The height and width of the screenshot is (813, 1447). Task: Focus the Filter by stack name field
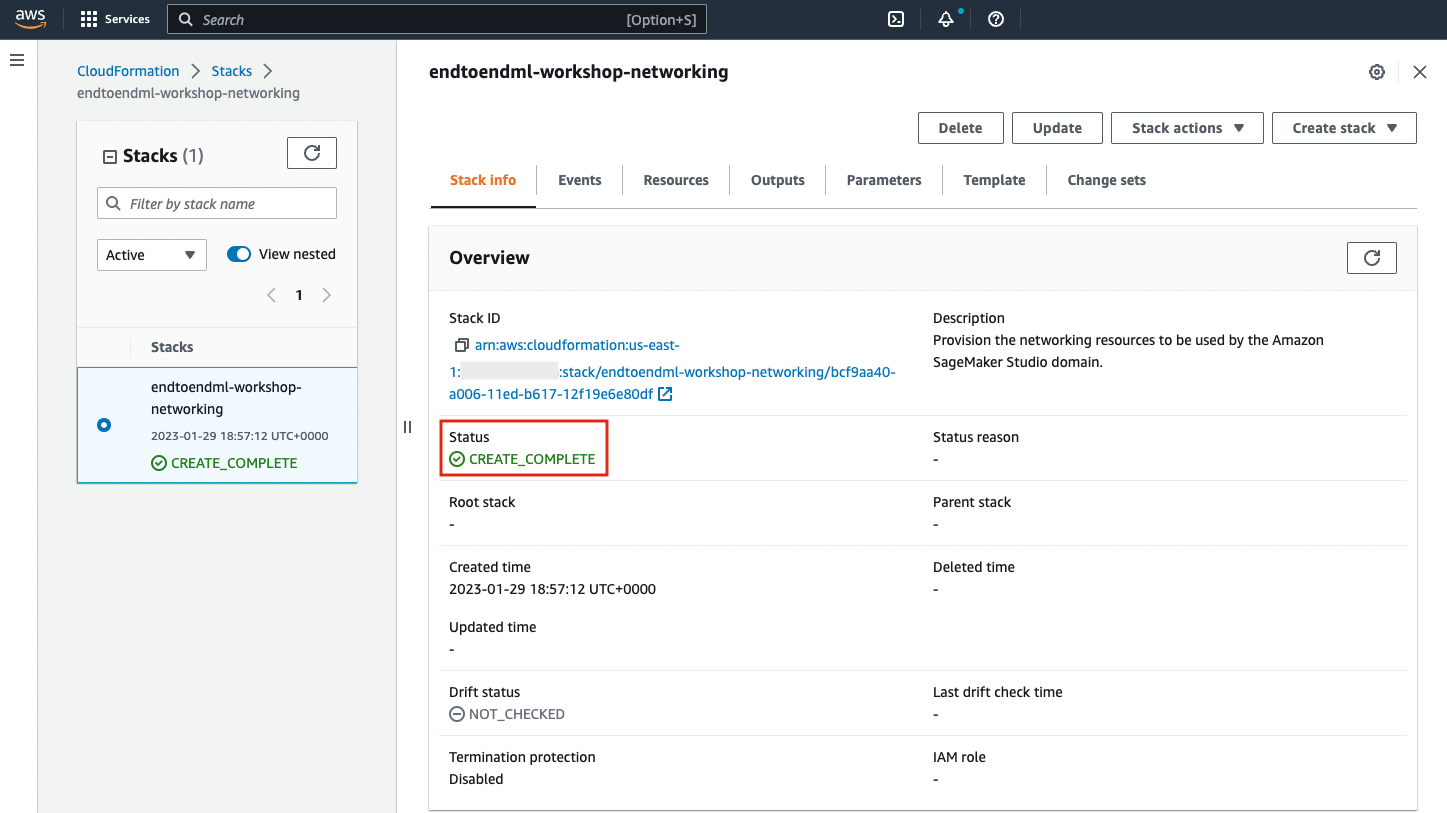pyautogui.click(x=217, y=203)
